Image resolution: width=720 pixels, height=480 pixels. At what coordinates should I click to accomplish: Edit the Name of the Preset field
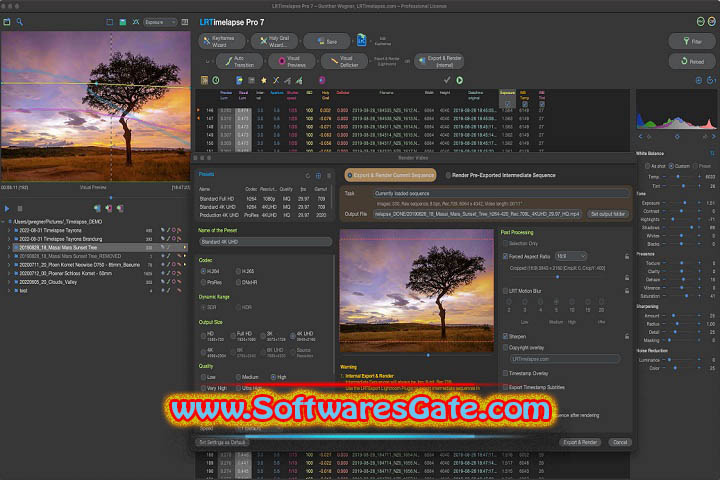[x=265, y=242]
